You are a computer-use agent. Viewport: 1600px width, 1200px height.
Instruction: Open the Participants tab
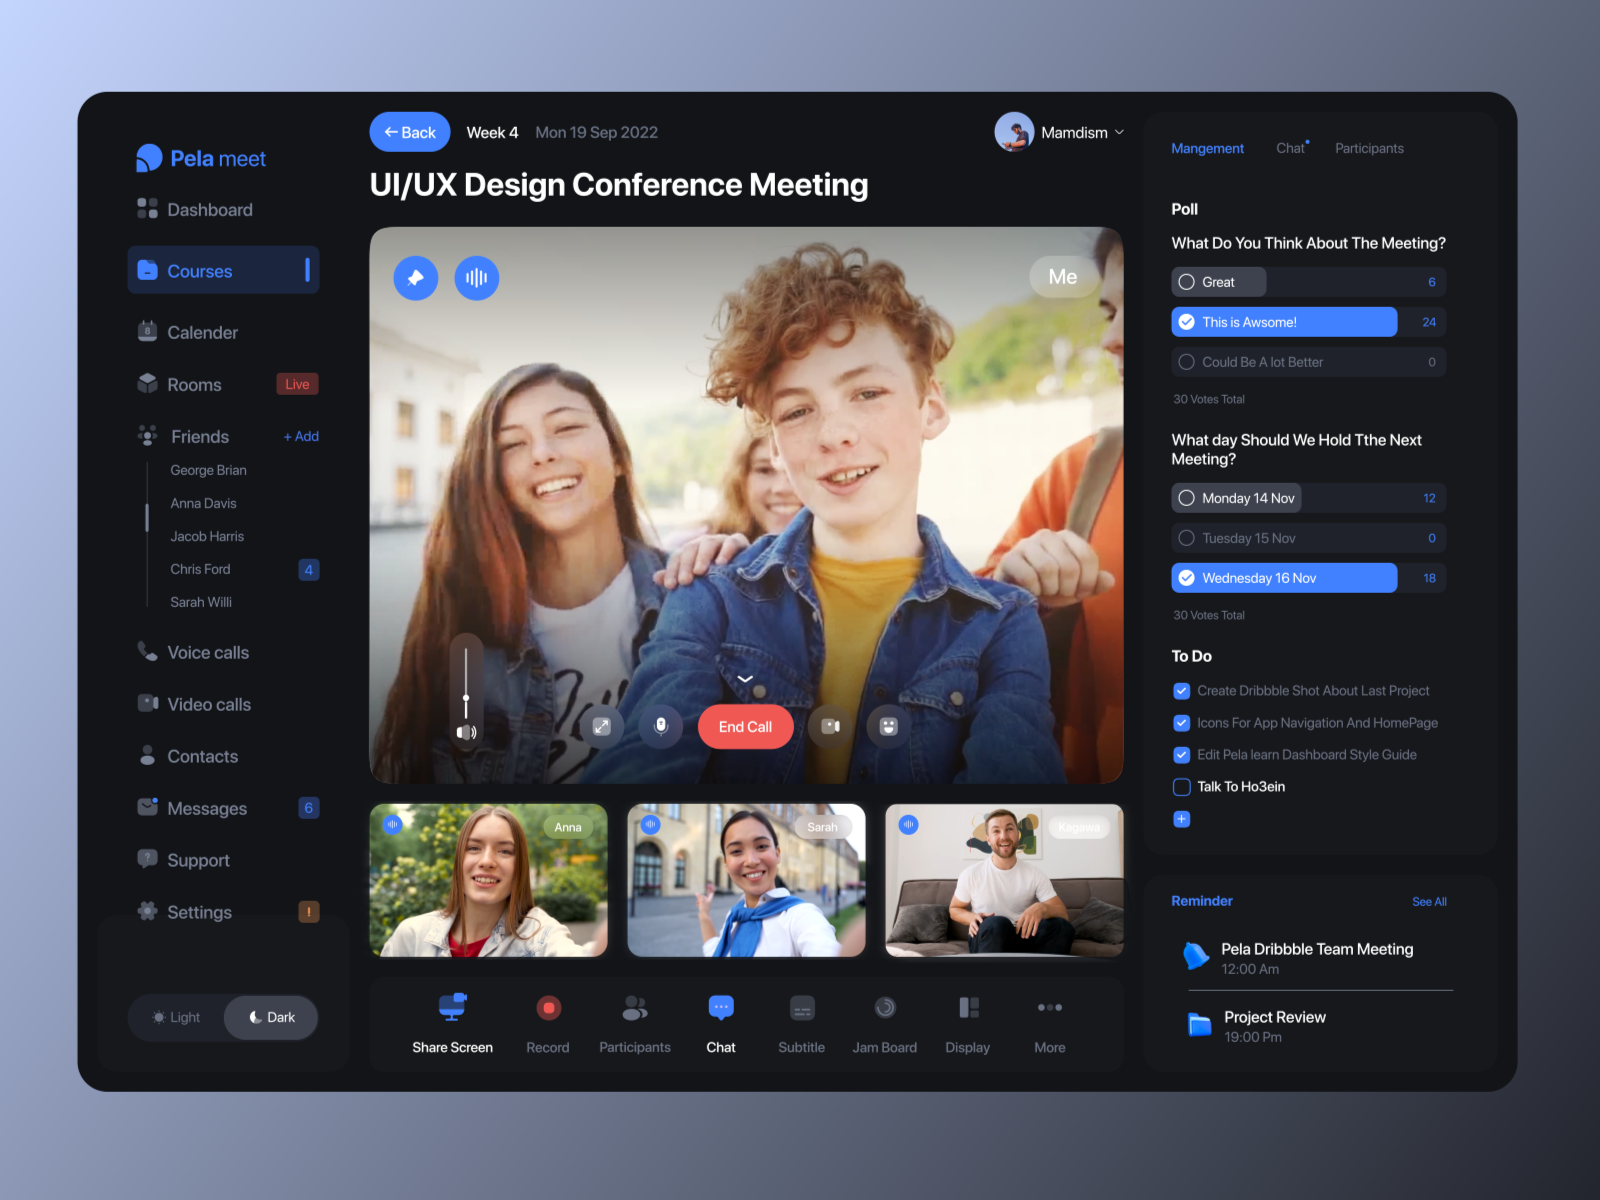tap(1369, 147)
